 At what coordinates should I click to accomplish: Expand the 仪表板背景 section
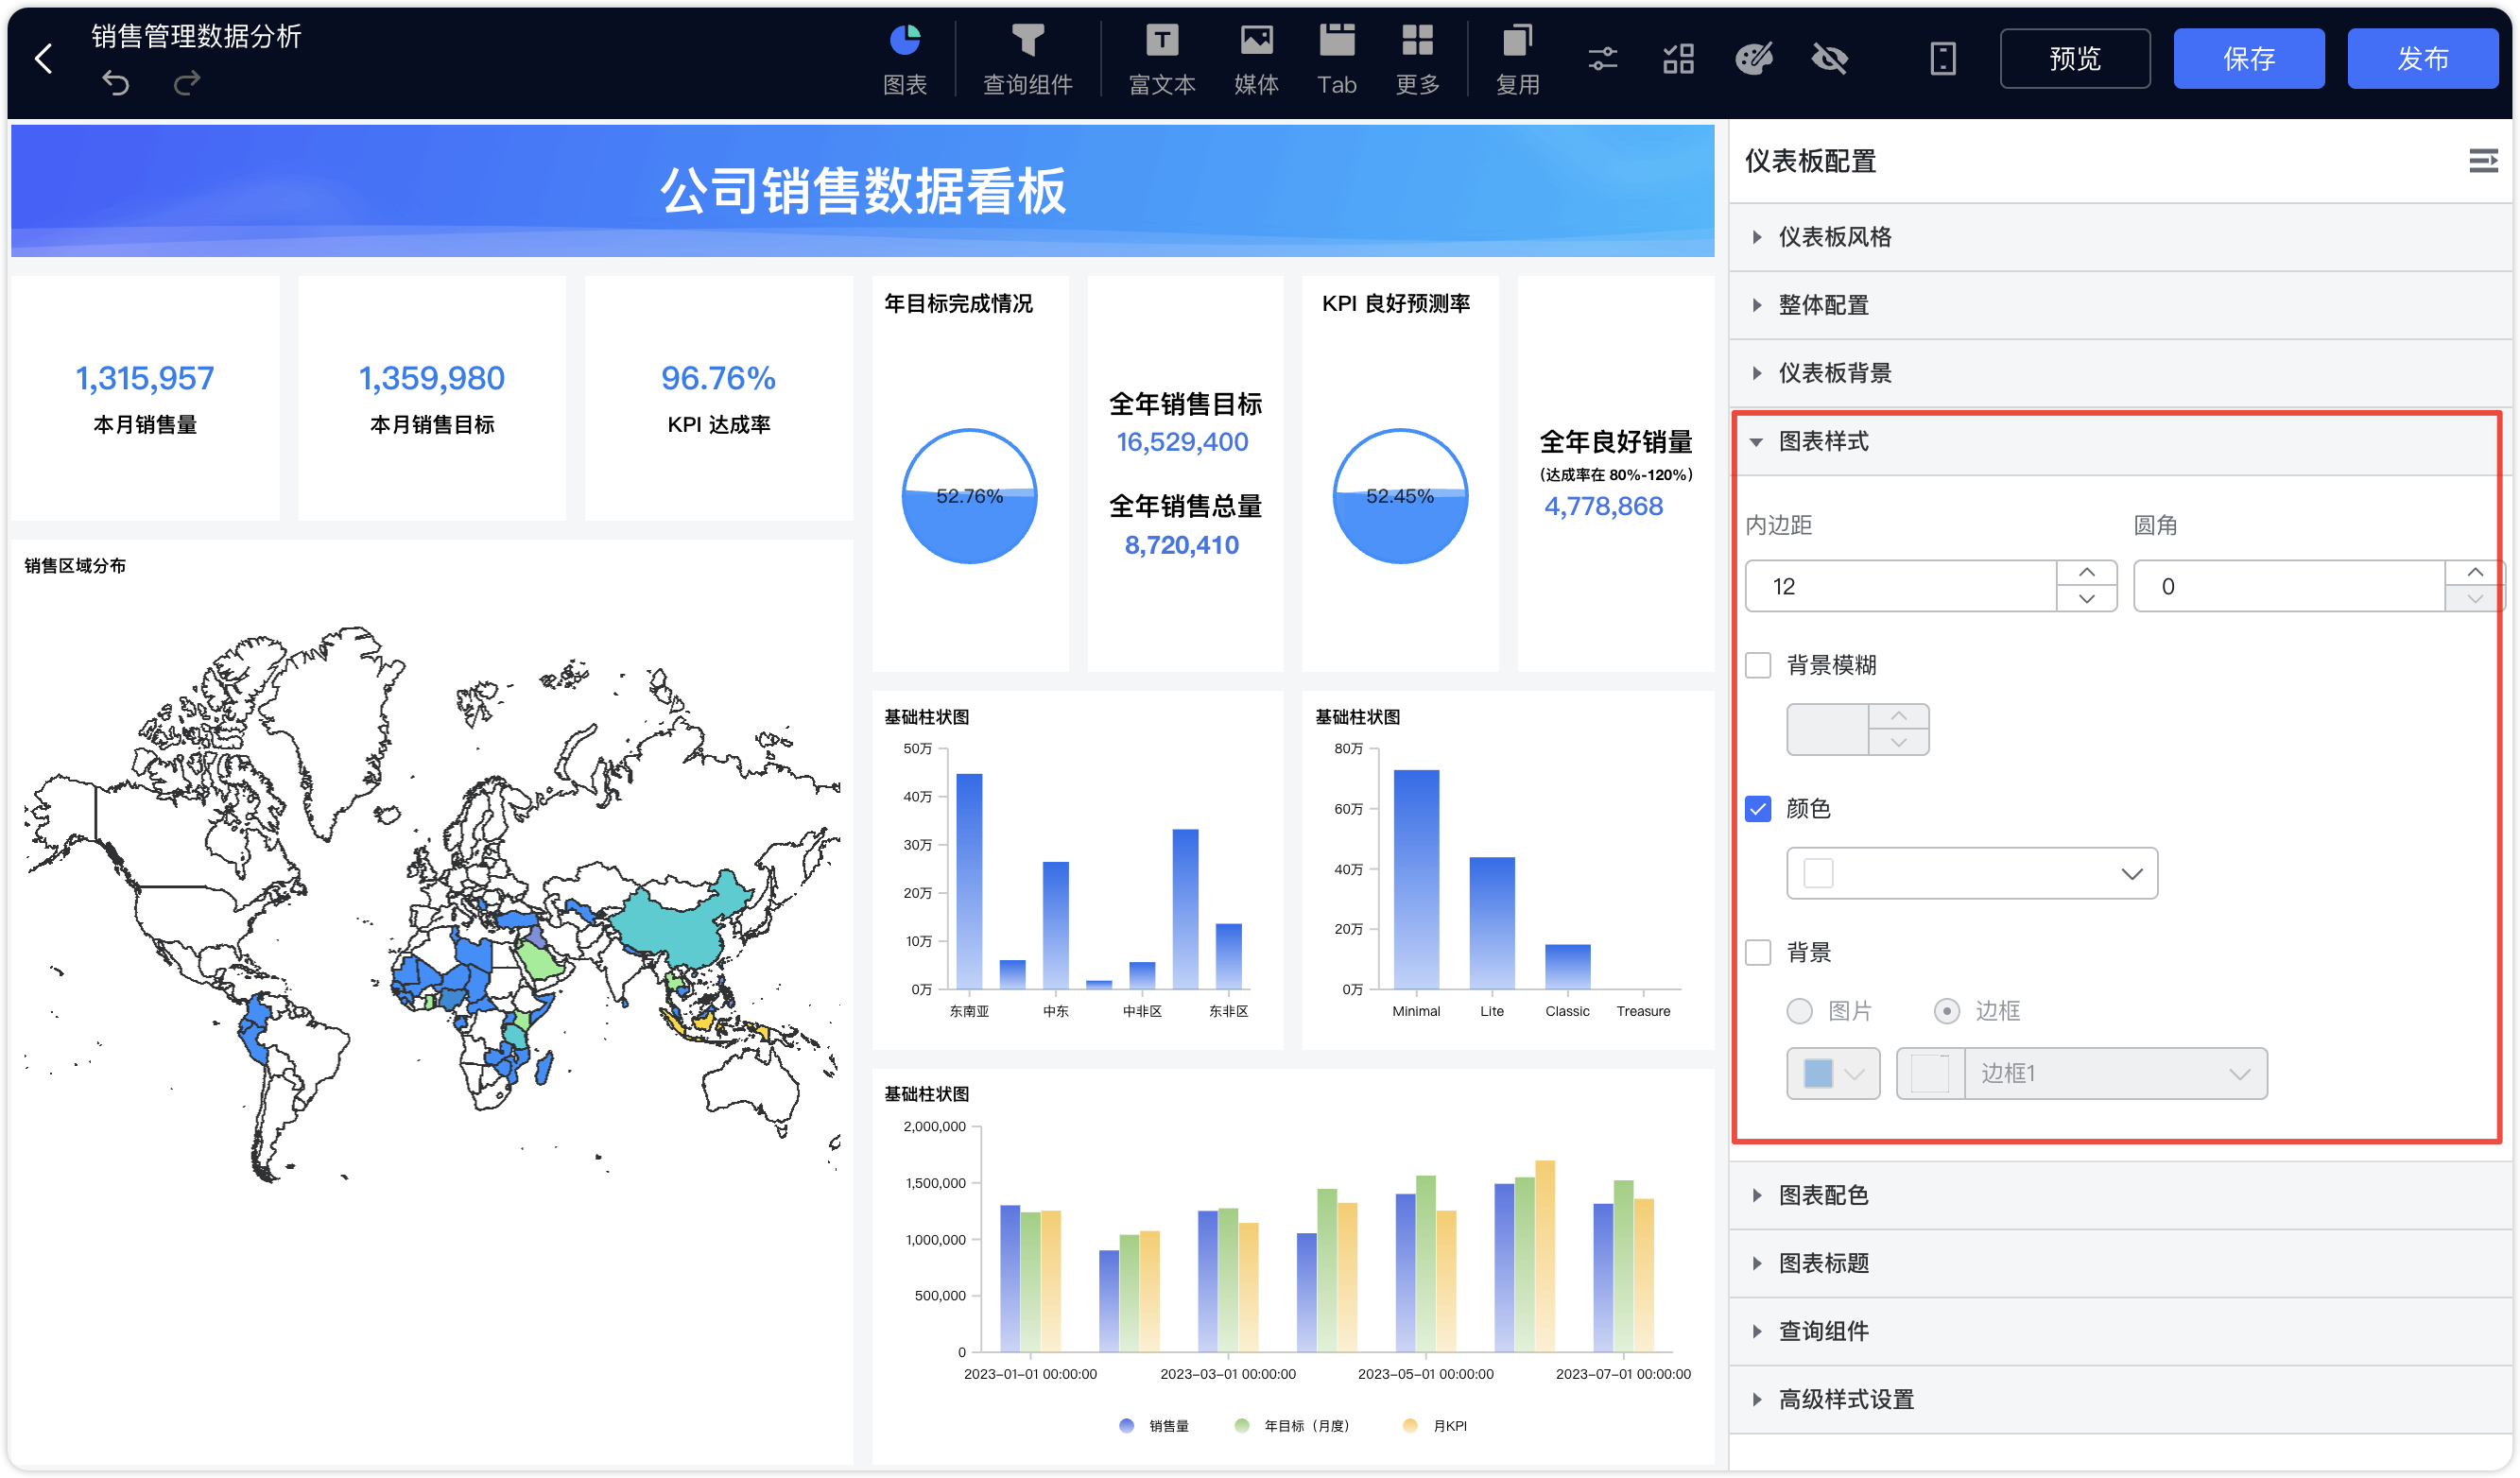(2120, 373)
